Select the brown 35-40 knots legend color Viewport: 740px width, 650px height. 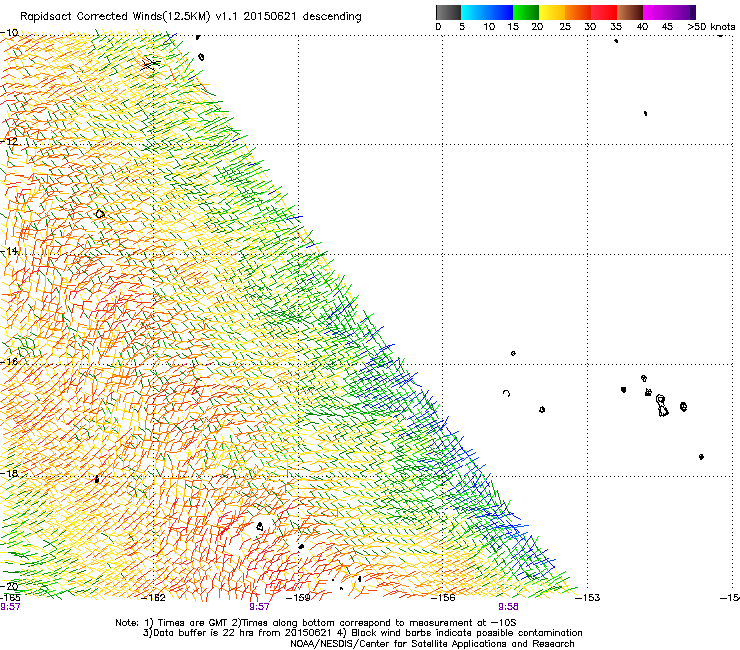pyautogui.click(x=630, y=12)
